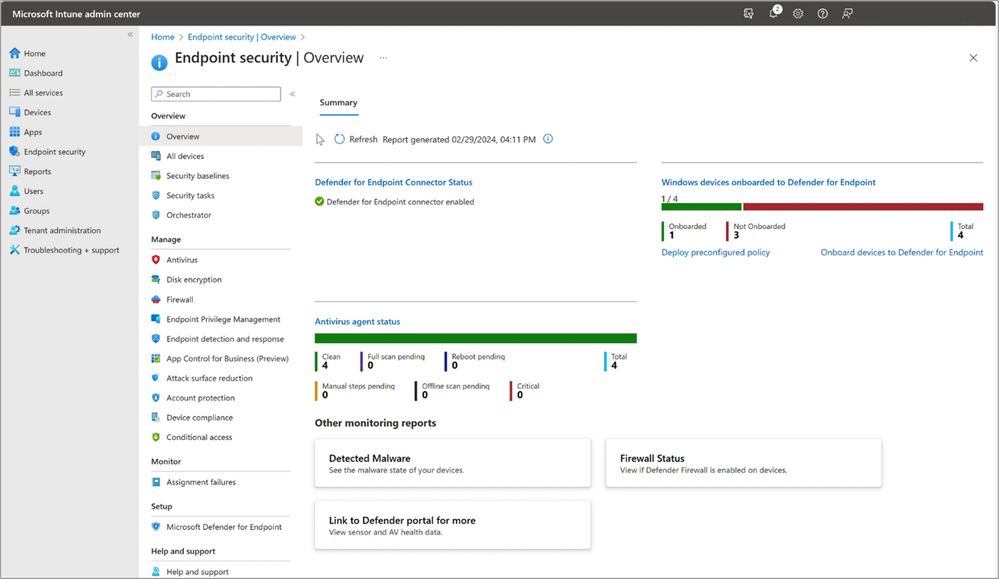Click the Refresh button label
Viewport: 999px width, 579px height.
363,139
